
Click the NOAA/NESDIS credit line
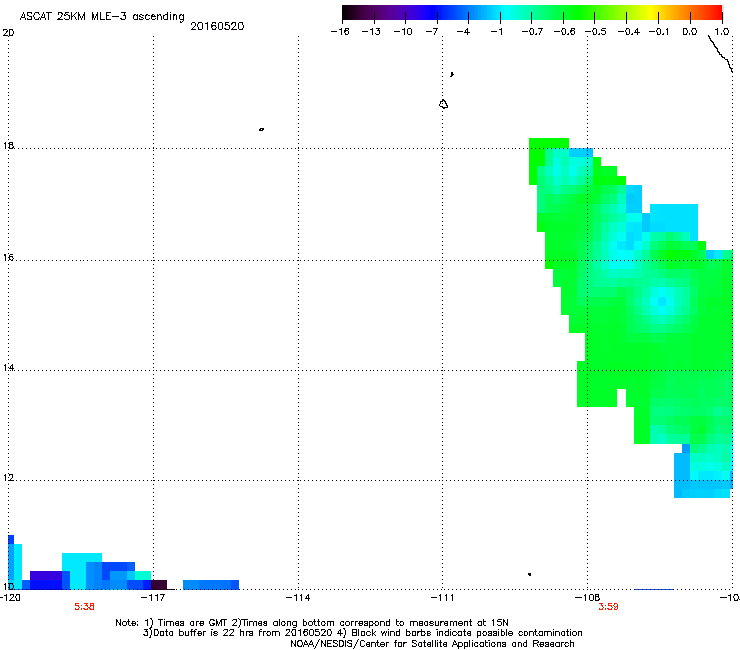(x=432, y=644)
